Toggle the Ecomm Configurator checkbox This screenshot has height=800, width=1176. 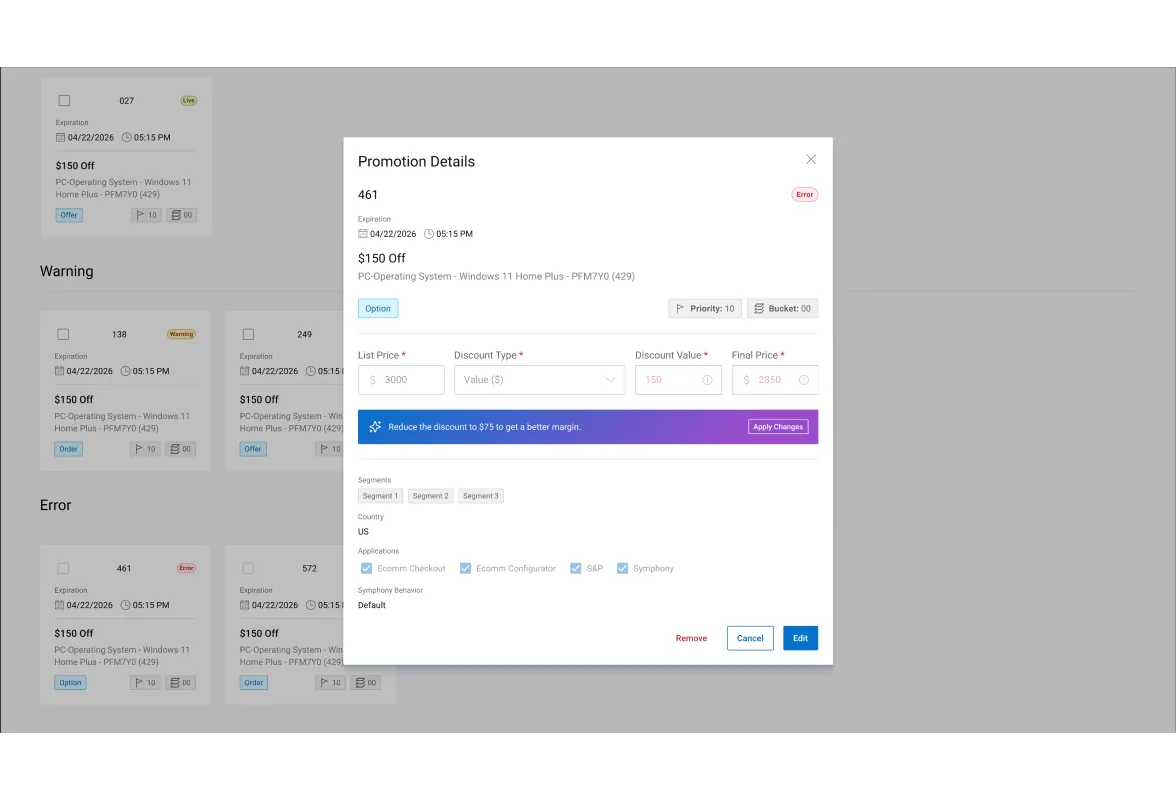click(465, 568)
